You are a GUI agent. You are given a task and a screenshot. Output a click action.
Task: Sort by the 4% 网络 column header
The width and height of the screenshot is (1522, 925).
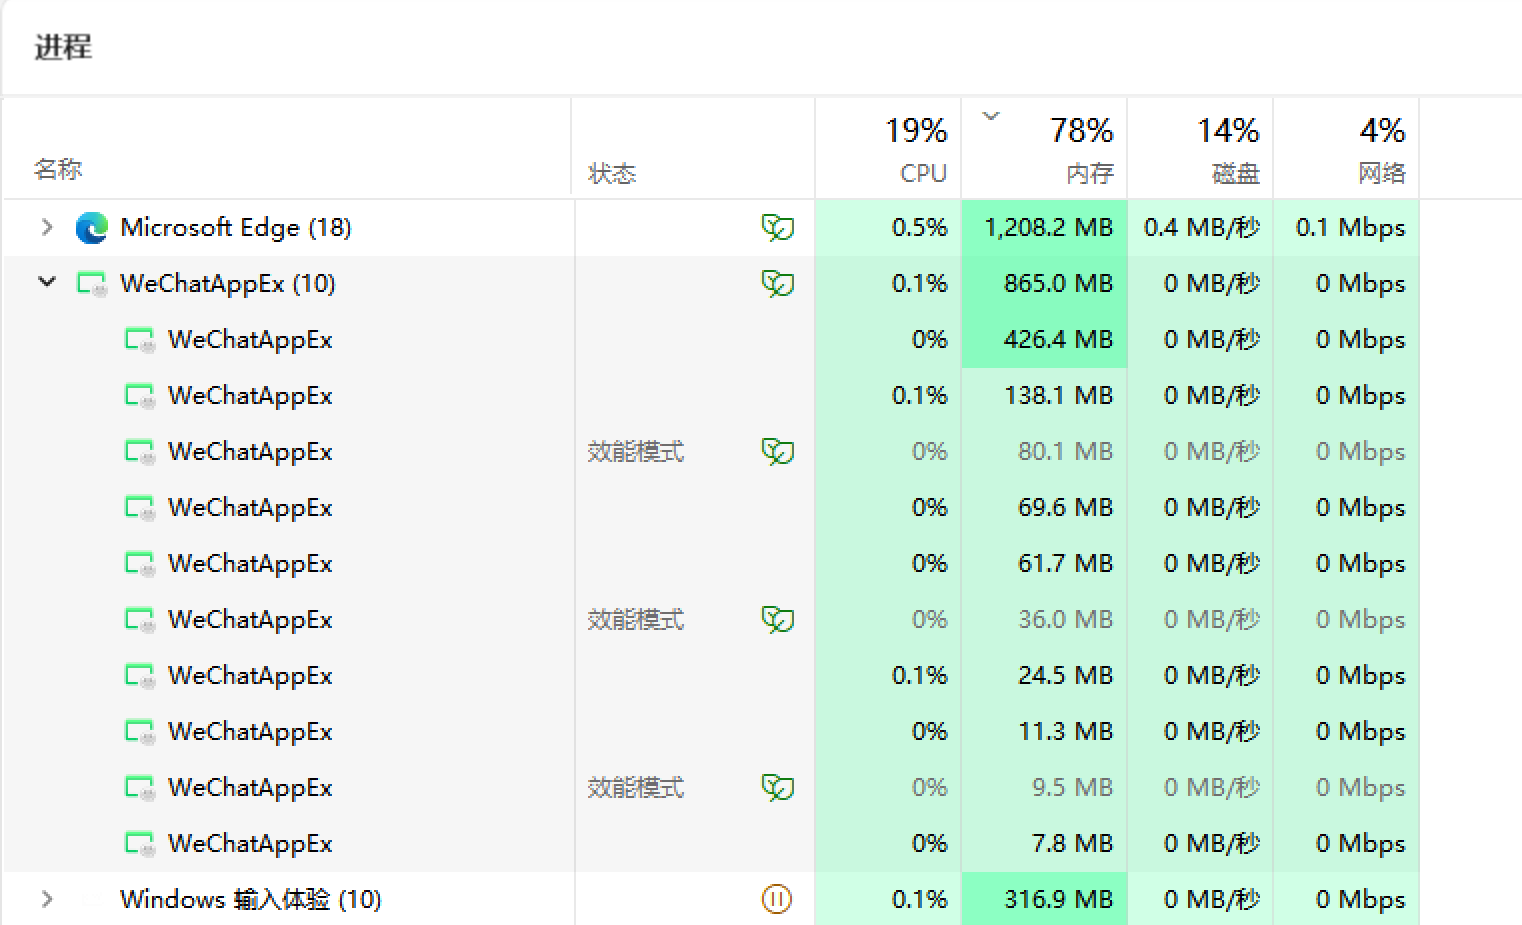[x=1346, y=148]
